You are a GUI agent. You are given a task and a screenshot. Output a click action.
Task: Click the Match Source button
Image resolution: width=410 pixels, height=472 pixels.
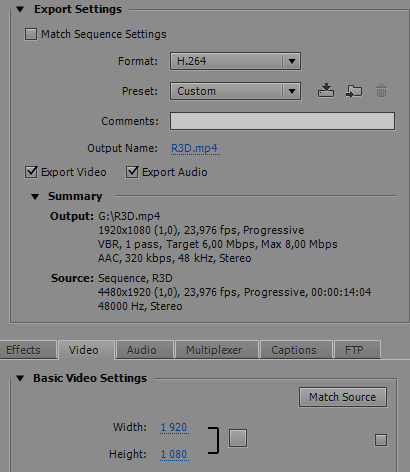[x=343, y=397]
